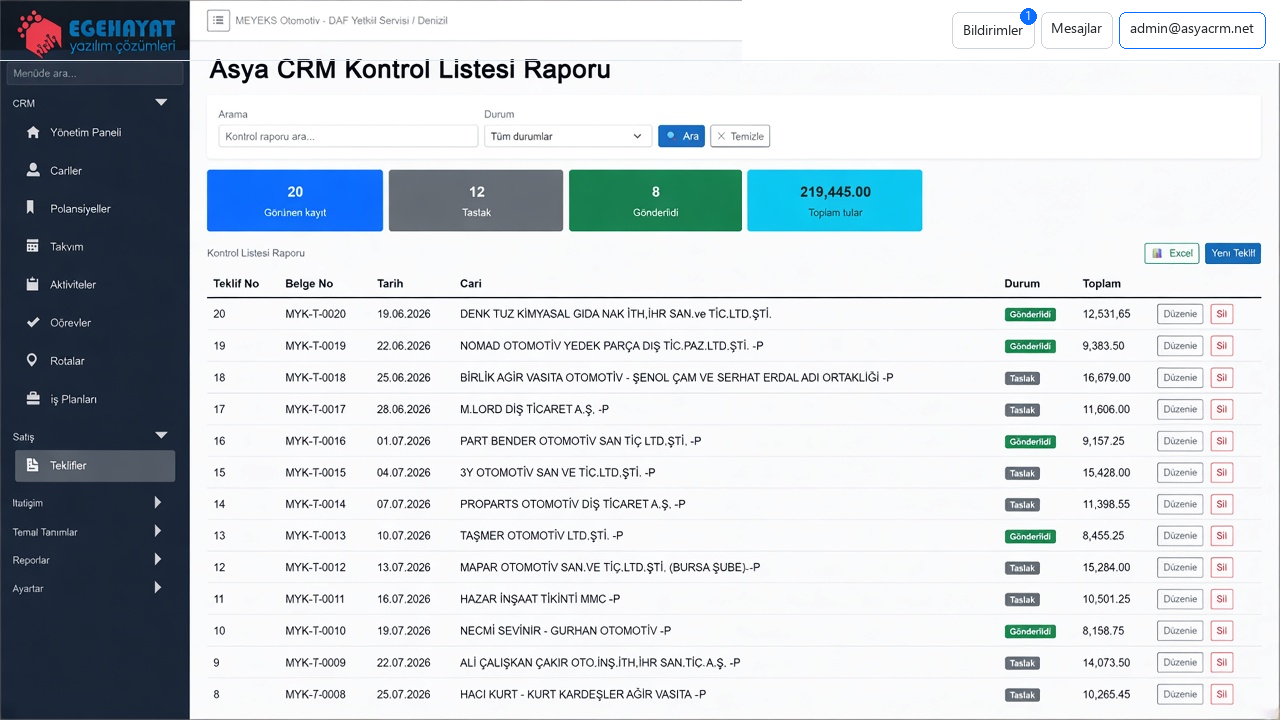The image size is (1280, 720).
Task: Click the Tarih column header
Action: (390, 284)
